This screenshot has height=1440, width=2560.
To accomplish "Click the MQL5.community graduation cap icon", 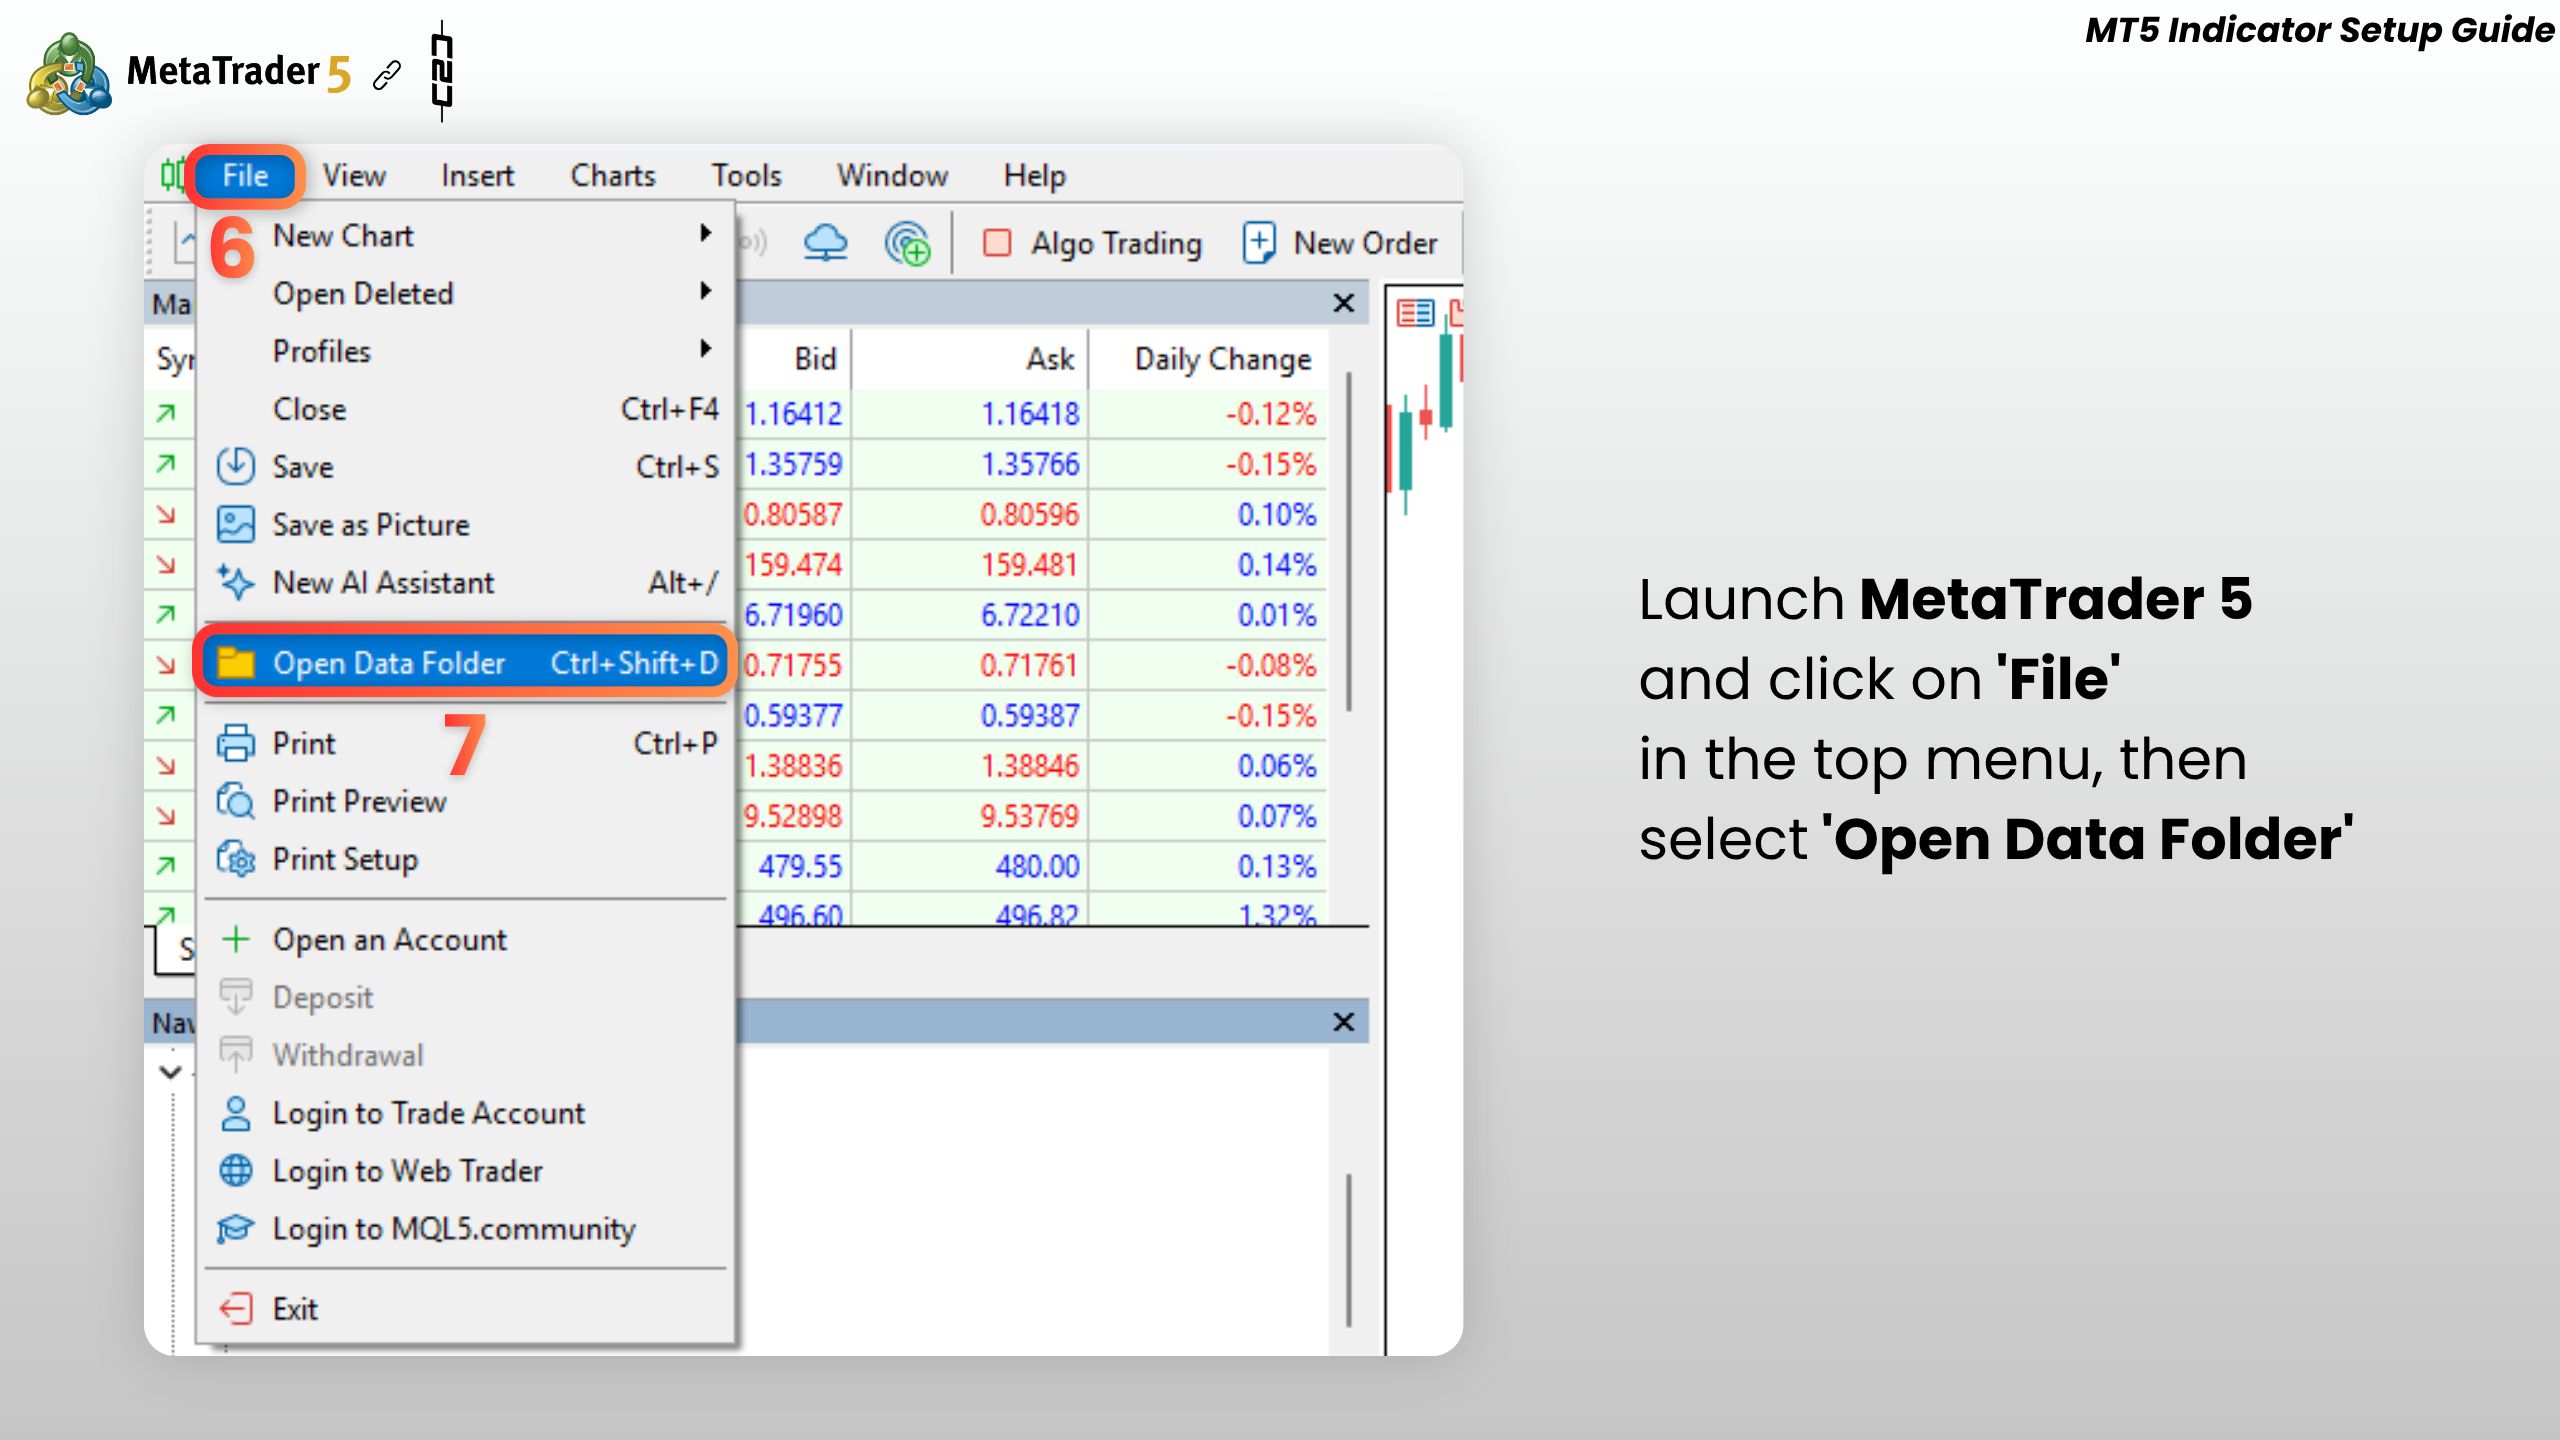I will click(236, 1228).
